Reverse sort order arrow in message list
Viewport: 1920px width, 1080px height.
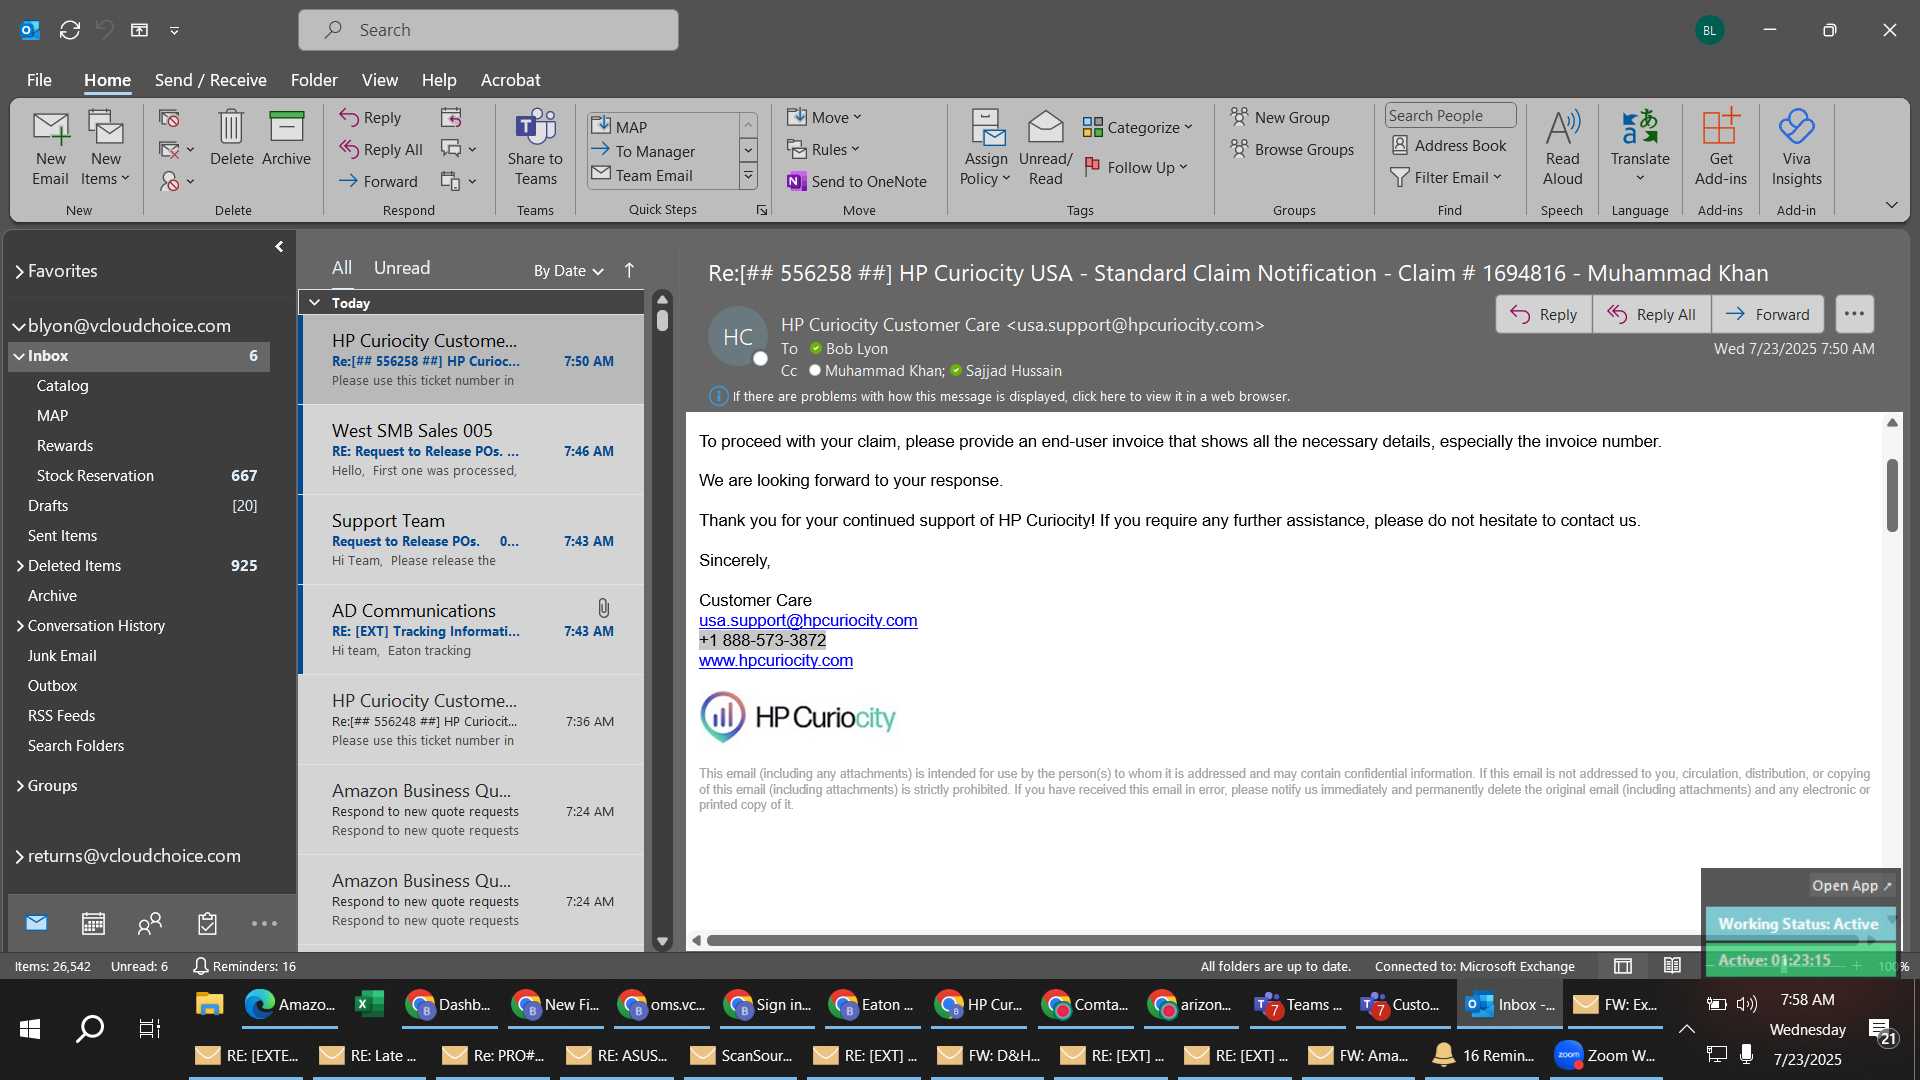click(x=629, y=270)
